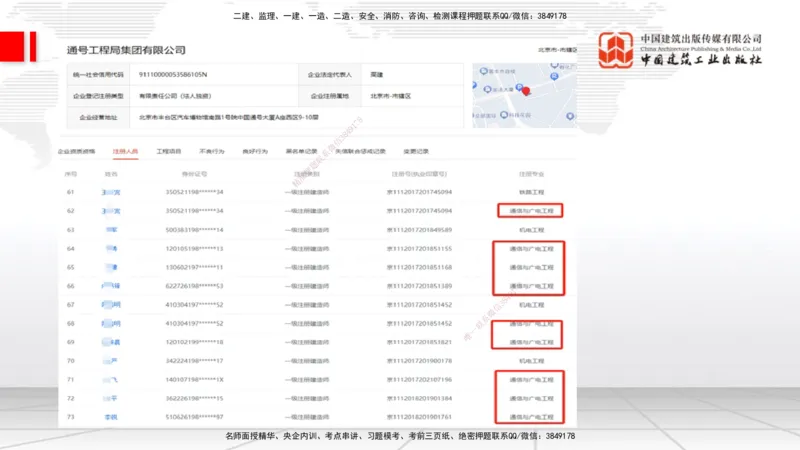
Task: Click the 机电工程 specialty in row 70
Action: point(531,361)
